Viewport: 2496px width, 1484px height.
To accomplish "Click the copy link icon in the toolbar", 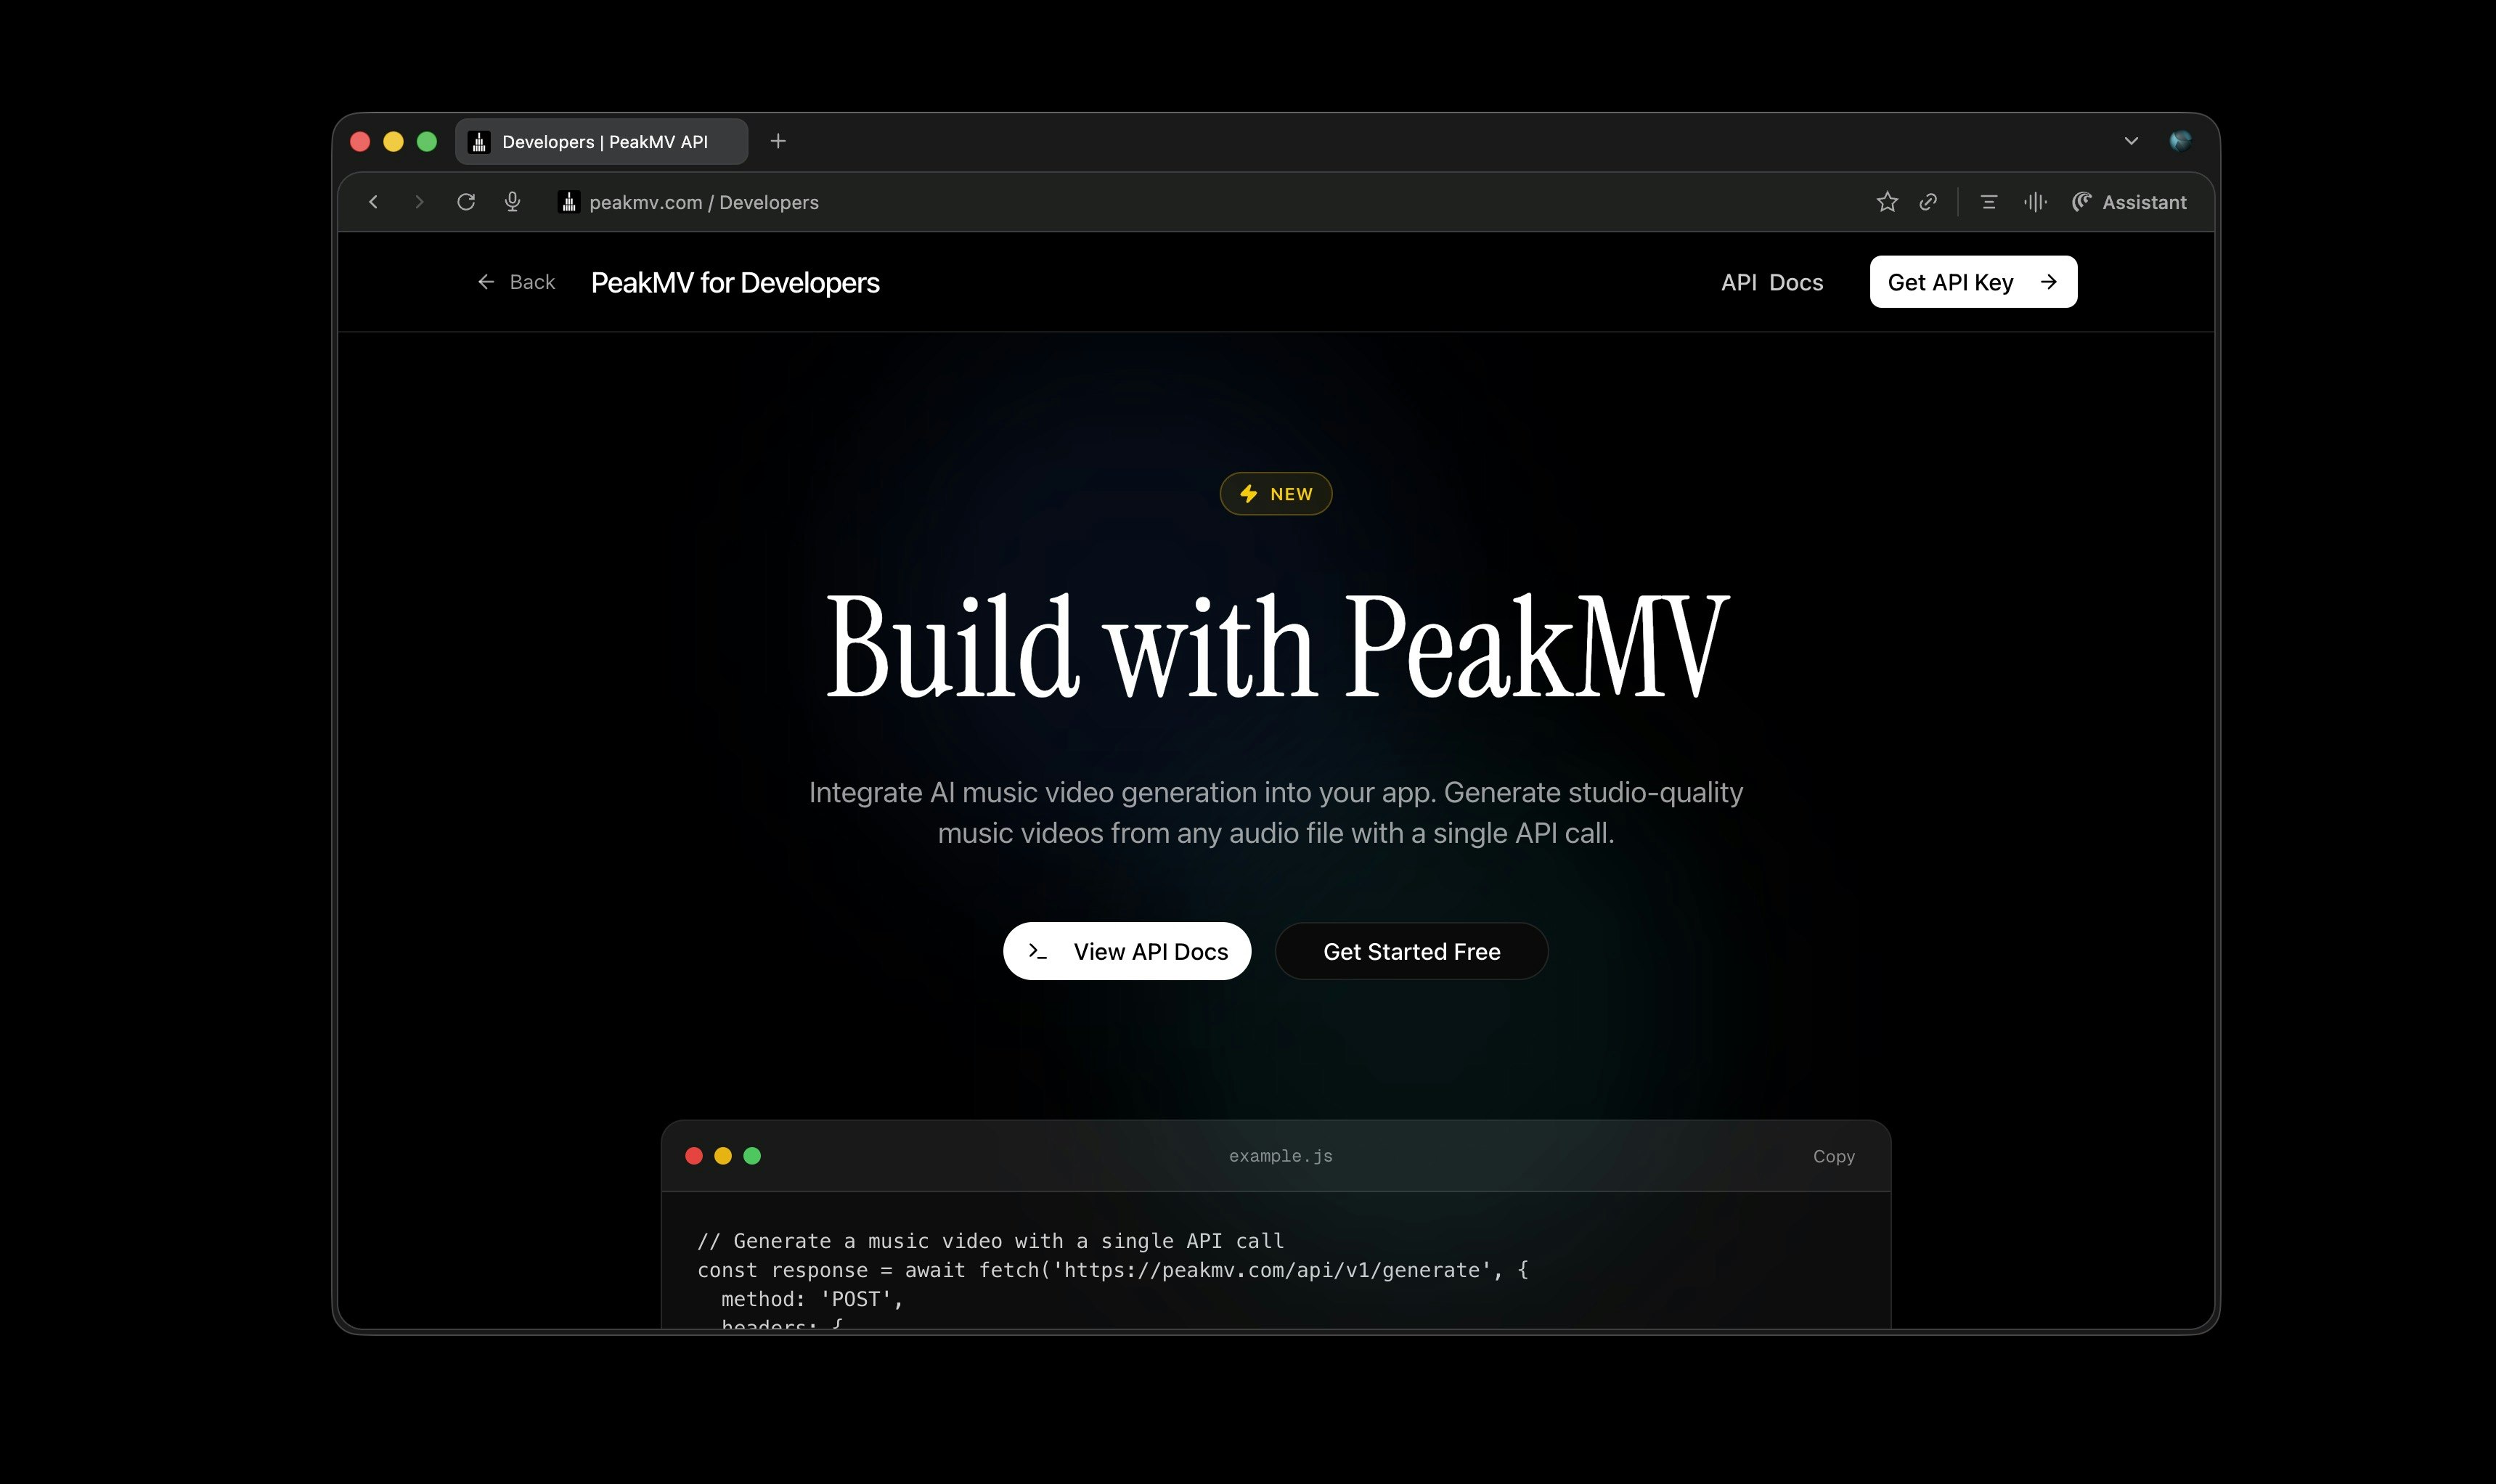I will pyautogui.click(x=1929, y=202).
